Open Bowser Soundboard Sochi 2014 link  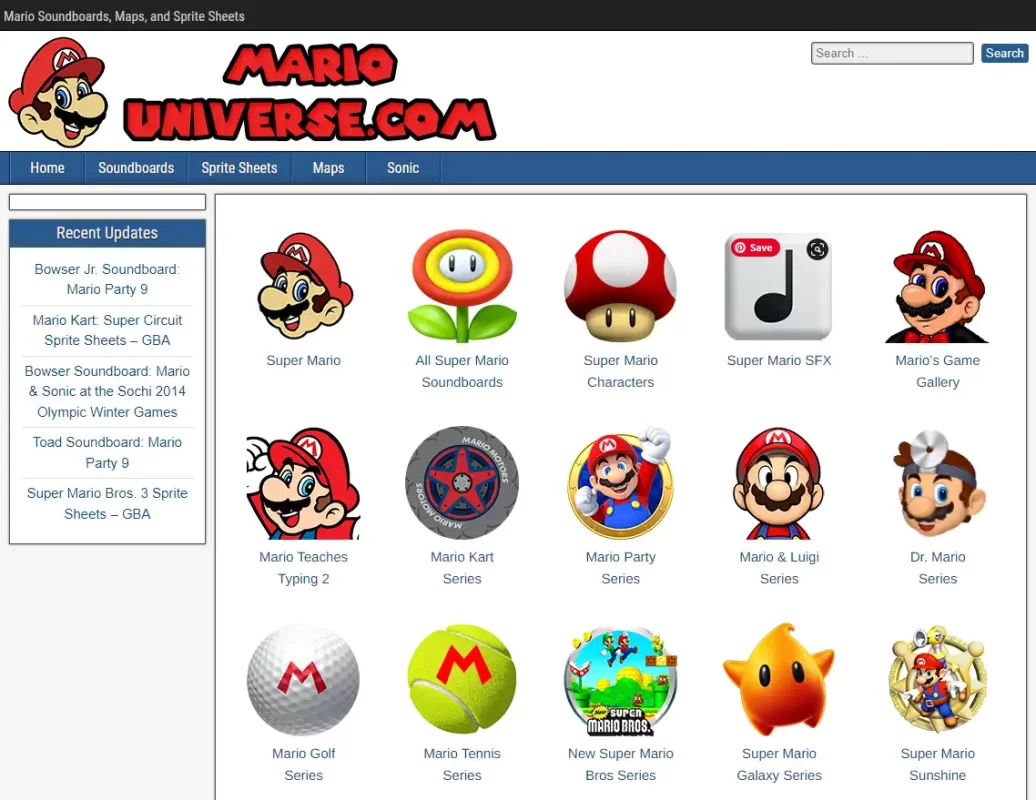pyautogui.click(x=107, y=391)
